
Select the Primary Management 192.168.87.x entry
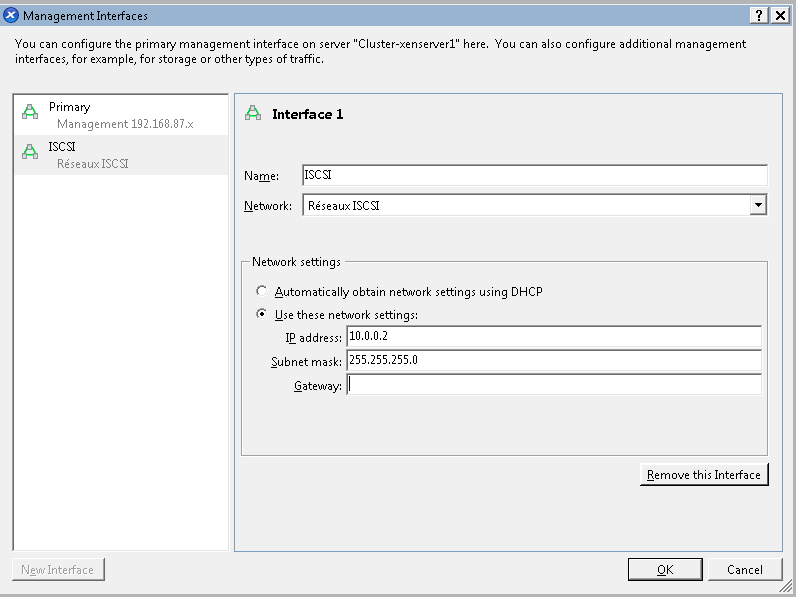click(x=121, y=115)
